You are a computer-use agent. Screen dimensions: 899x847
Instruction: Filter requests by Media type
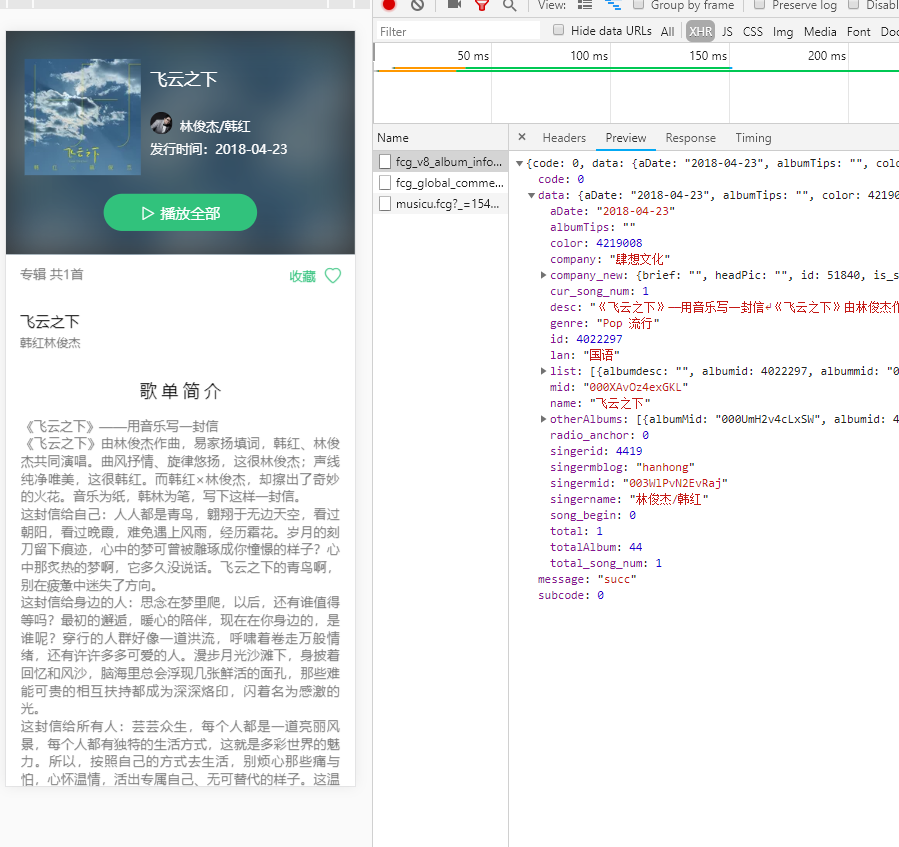[820, 32]
